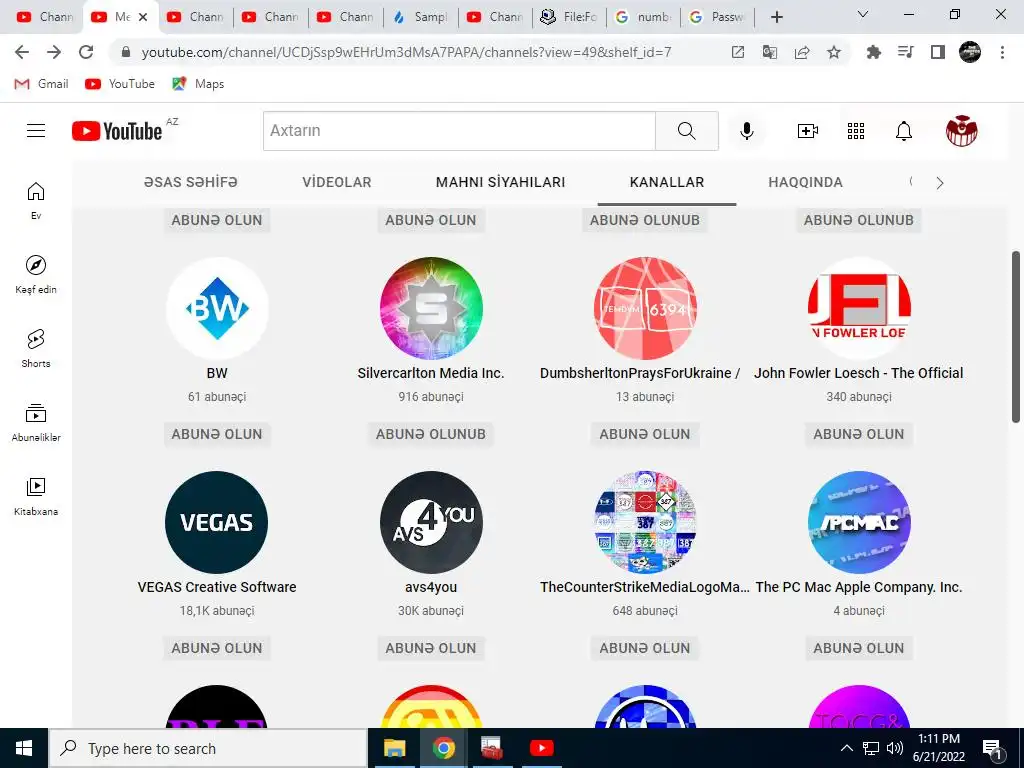Click the browser address bar URL
Image resolution: width=1024 pixels, height=768 pixels.
tap(406, 52)
